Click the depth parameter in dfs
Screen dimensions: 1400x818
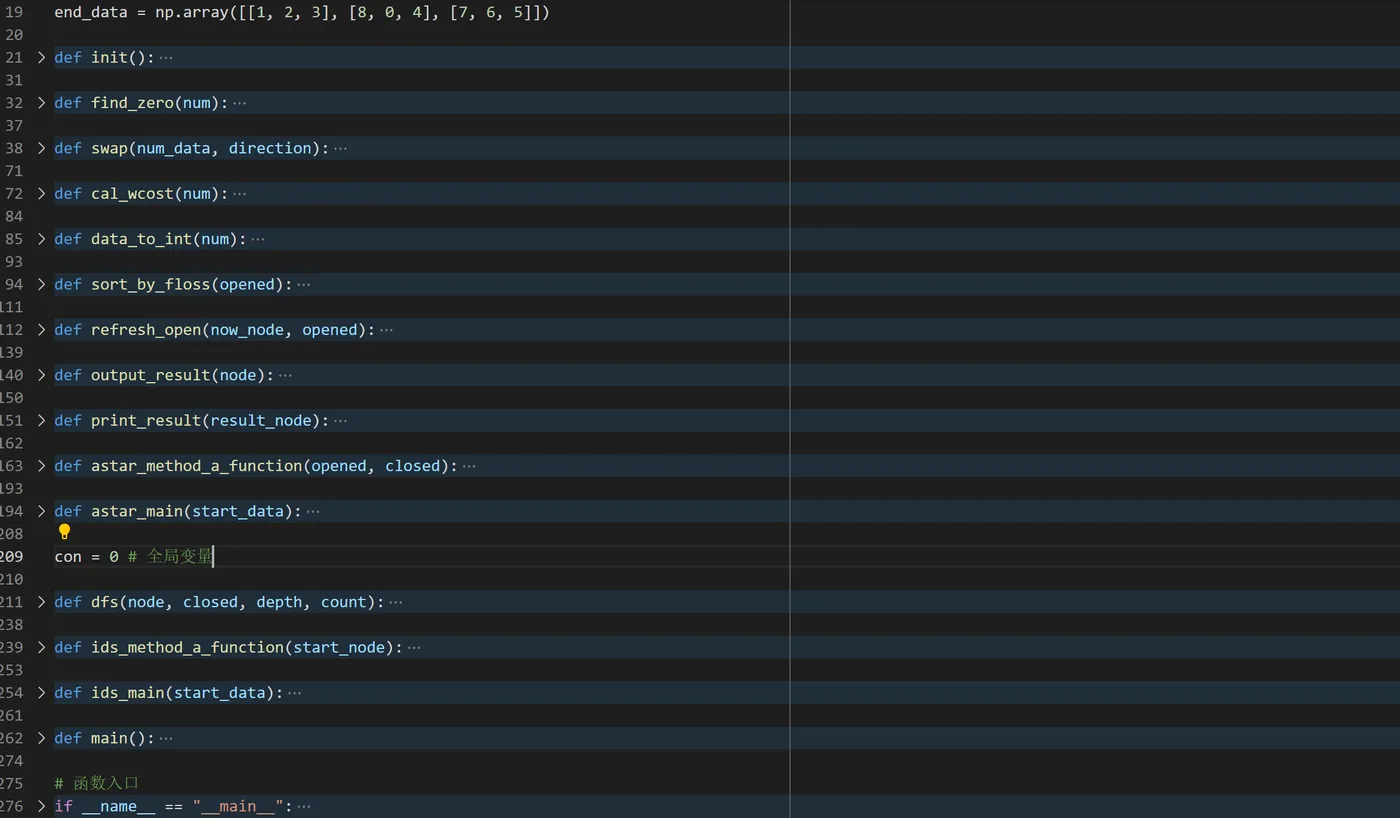click(279, 602)
